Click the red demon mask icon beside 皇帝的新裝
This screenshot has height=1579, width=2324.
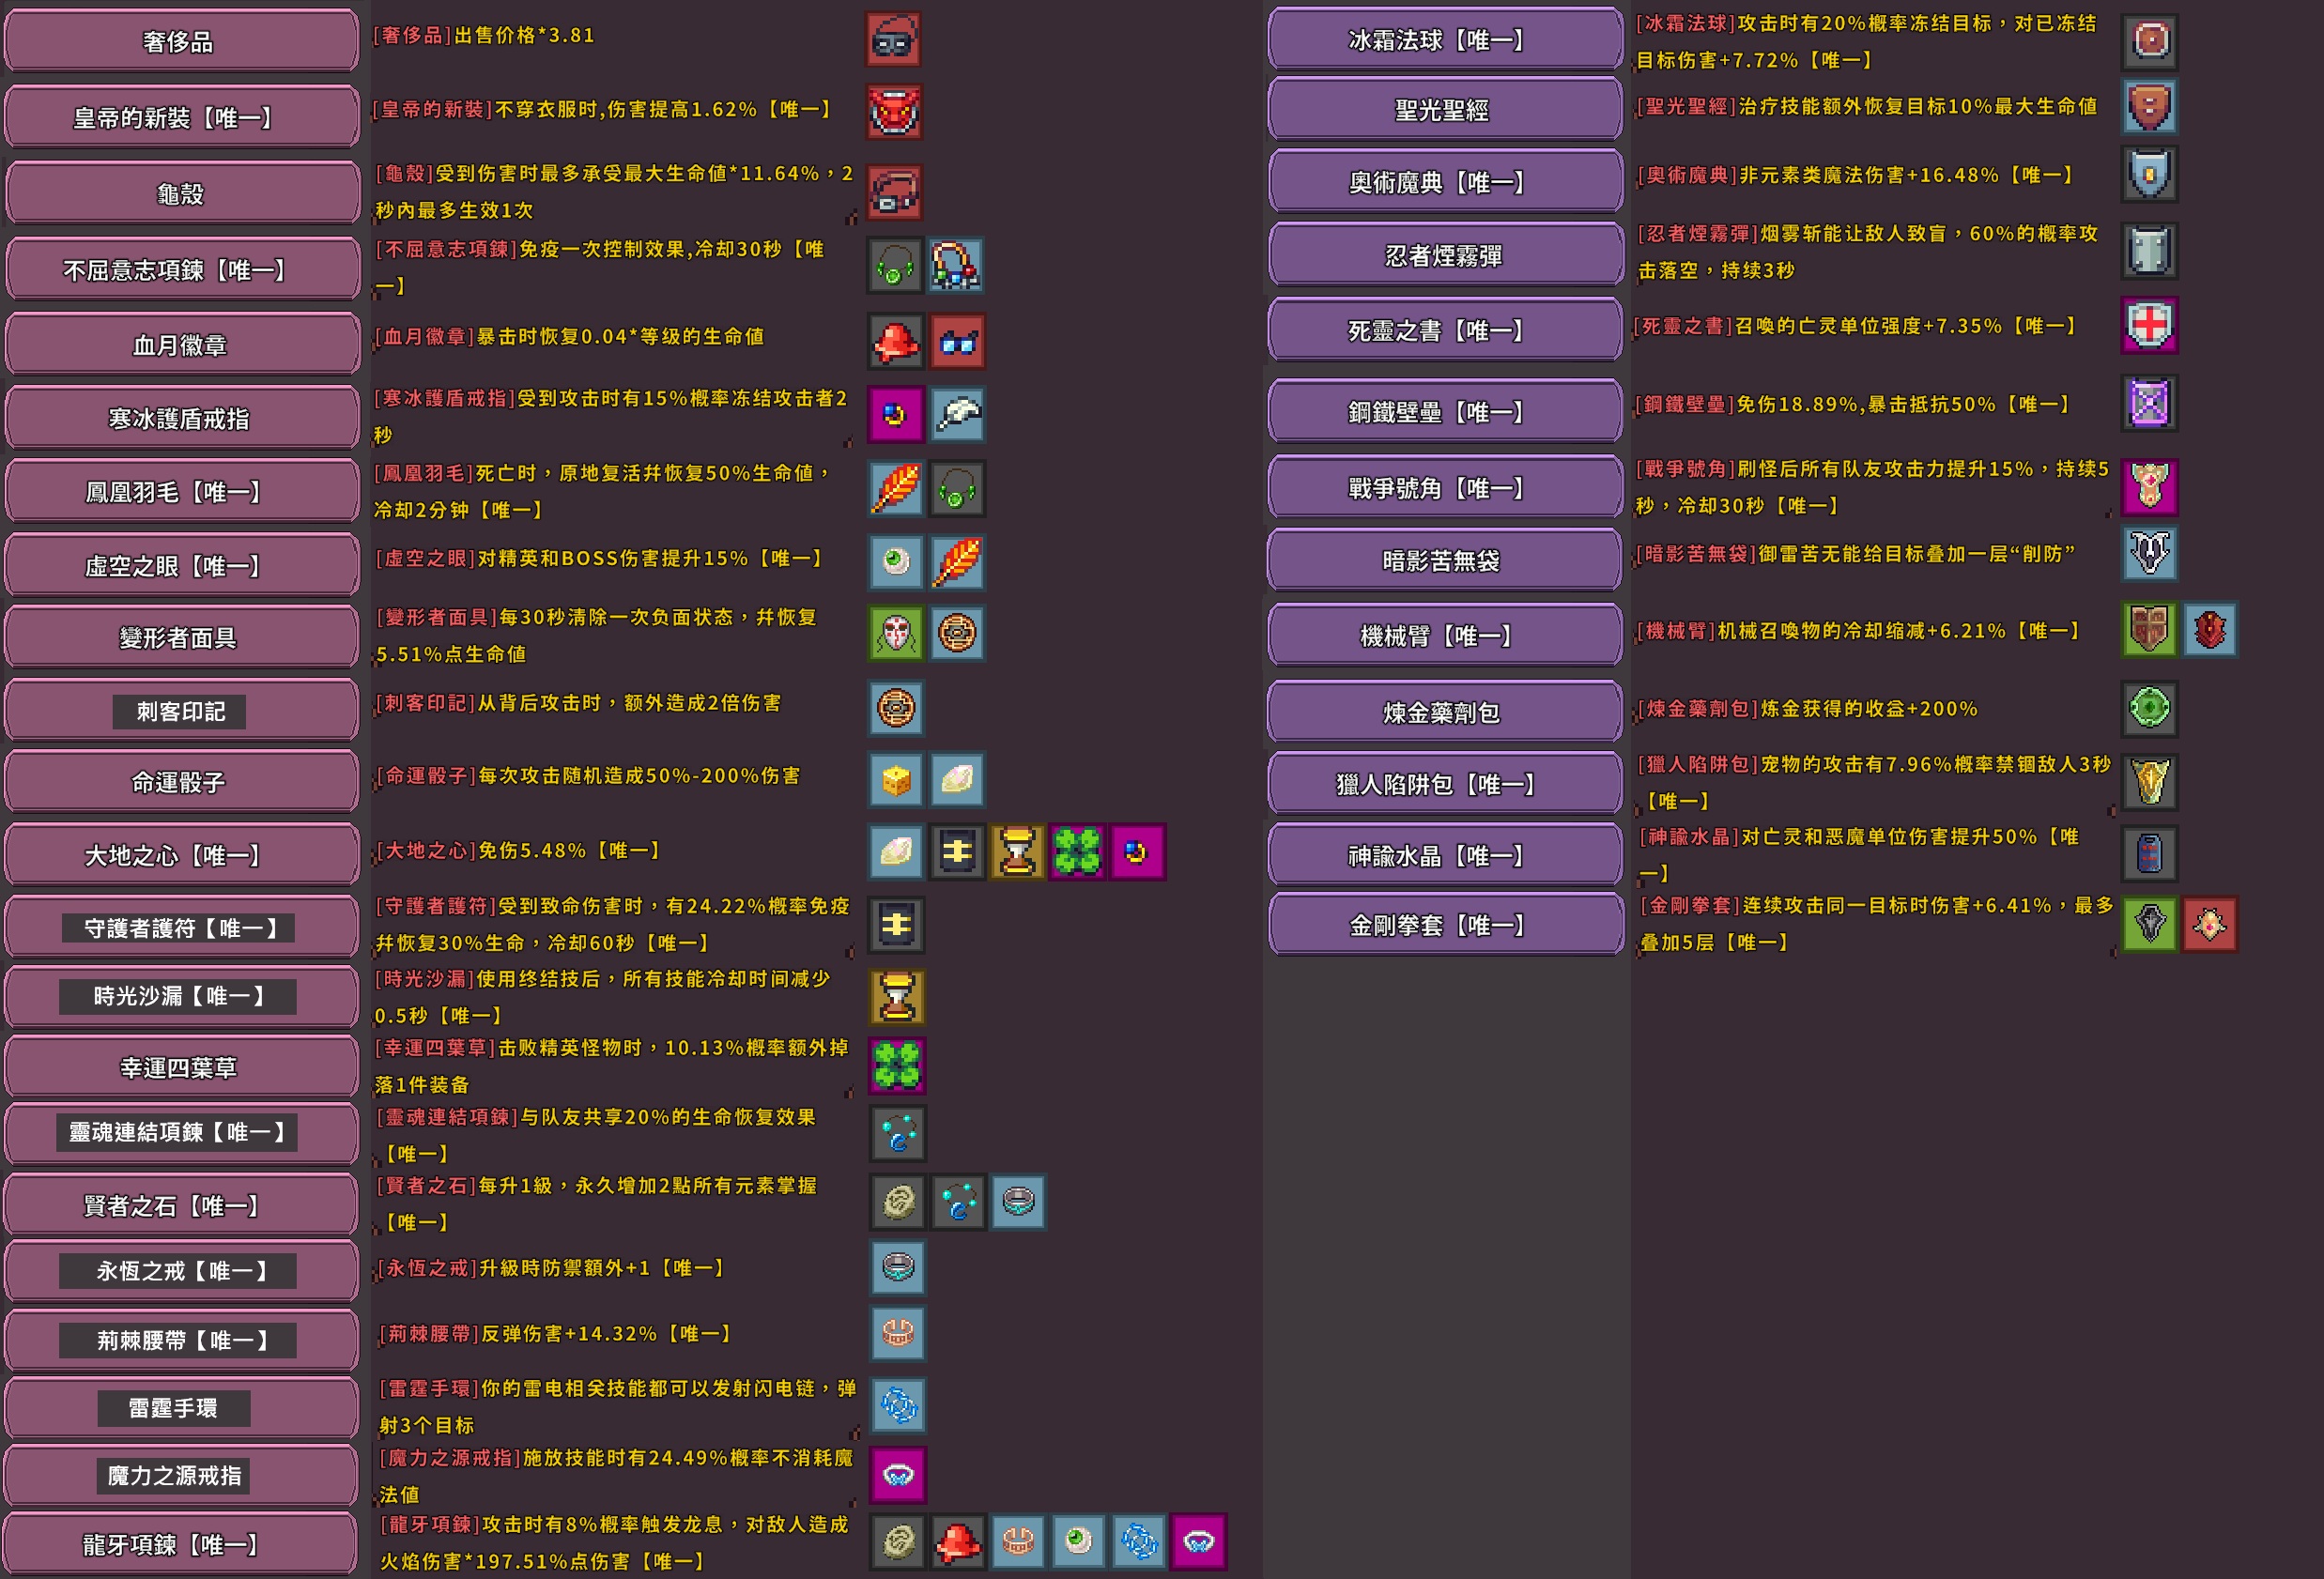click(893, 111)
